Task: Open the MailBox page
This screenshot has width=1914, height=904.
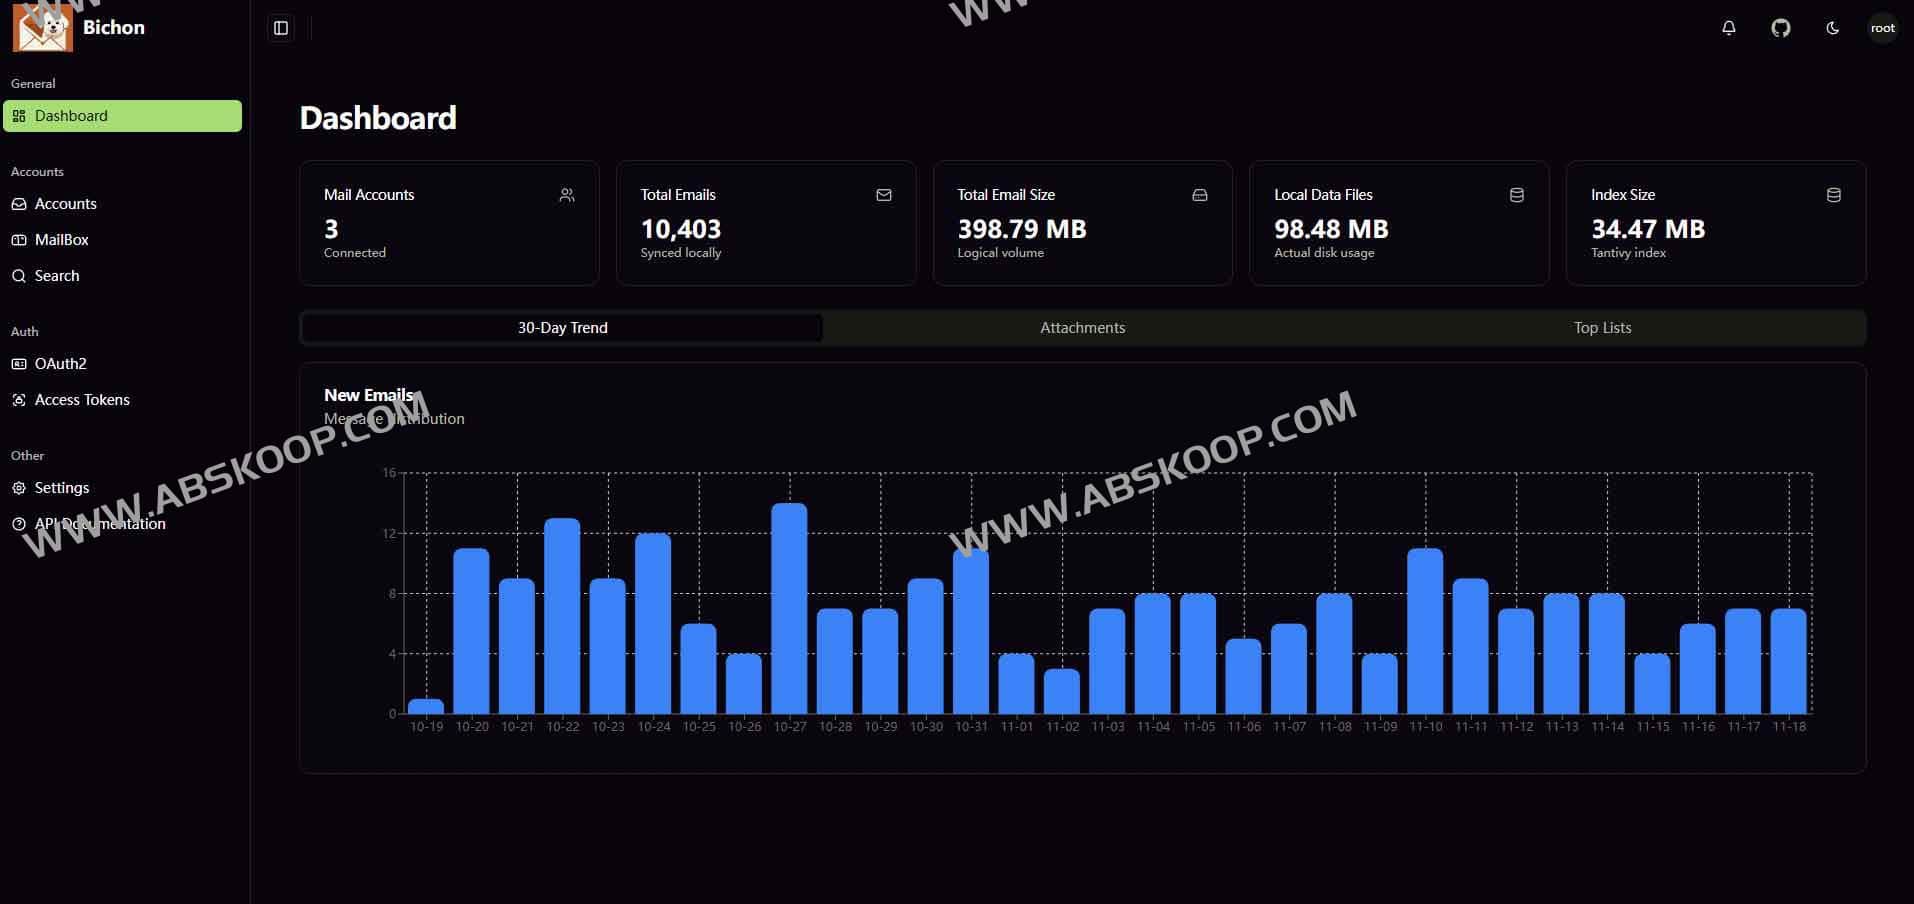Action: (x=61, y=240)
